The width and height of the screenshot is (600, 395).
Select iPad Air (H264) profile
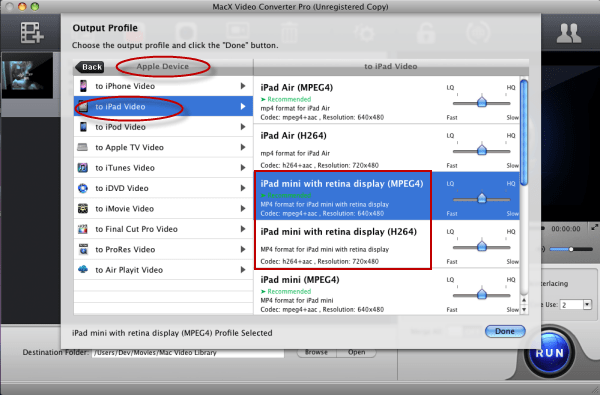[386, 148]
